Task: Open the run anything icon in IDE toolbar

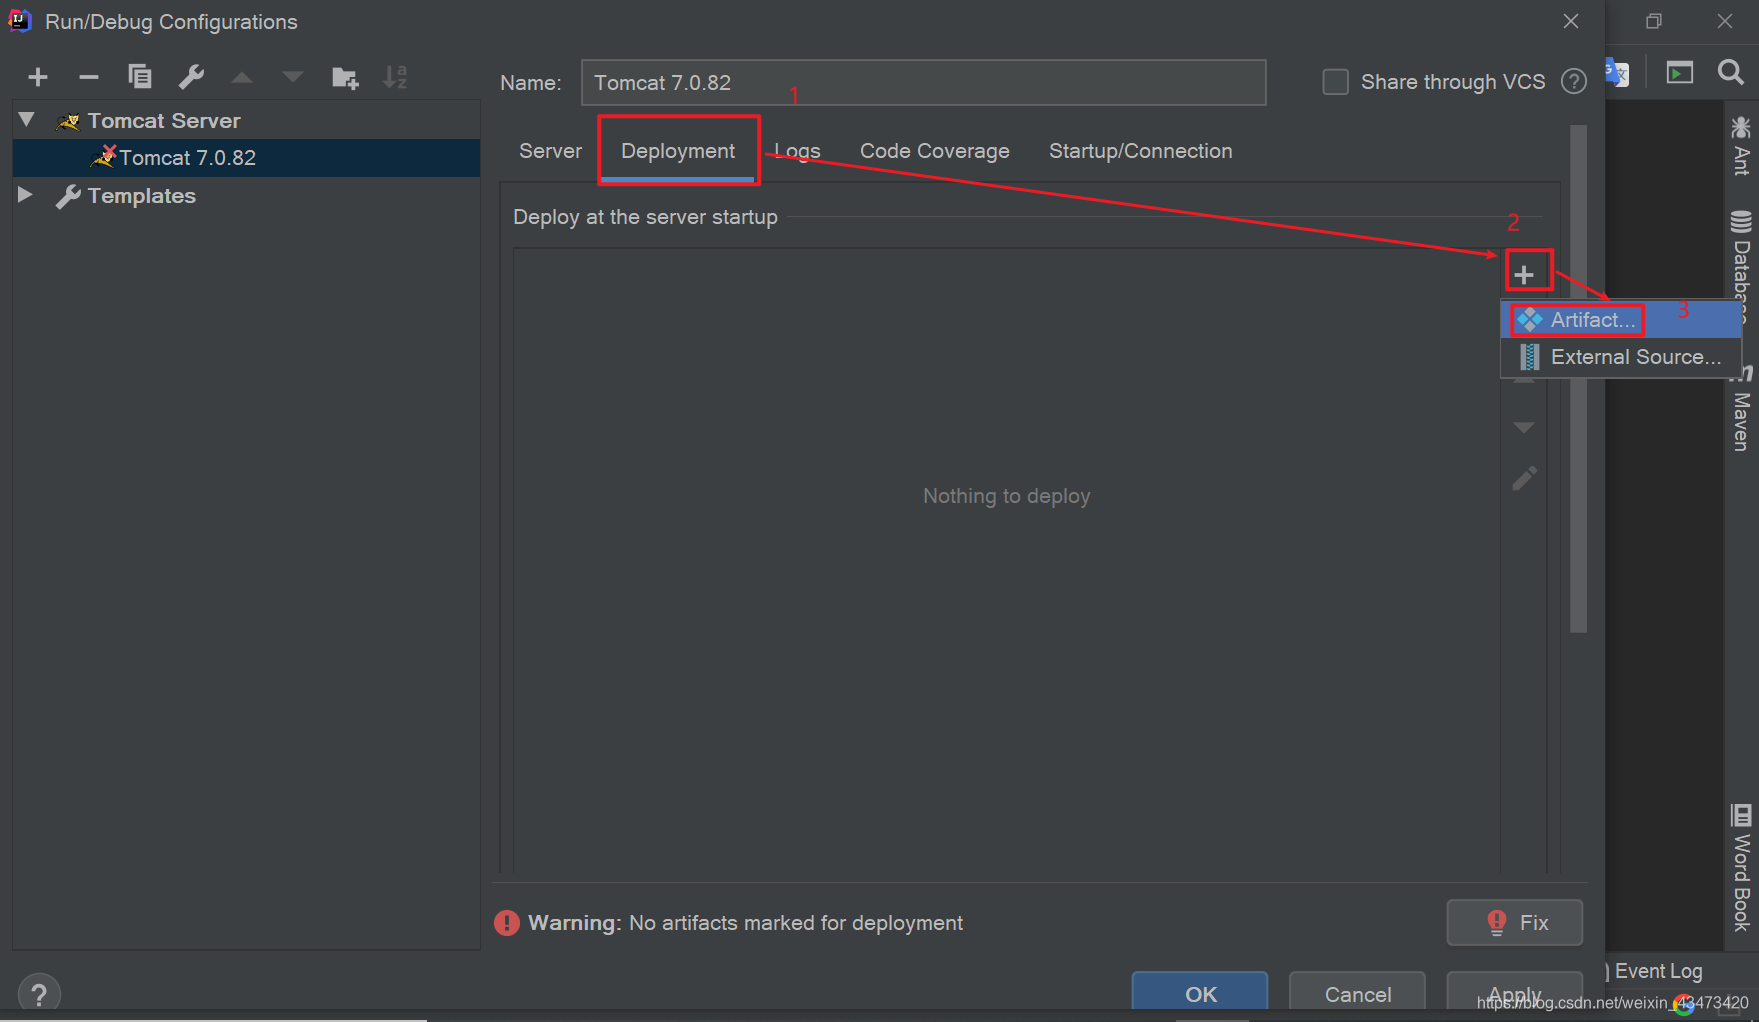Action: (1680, 72)
